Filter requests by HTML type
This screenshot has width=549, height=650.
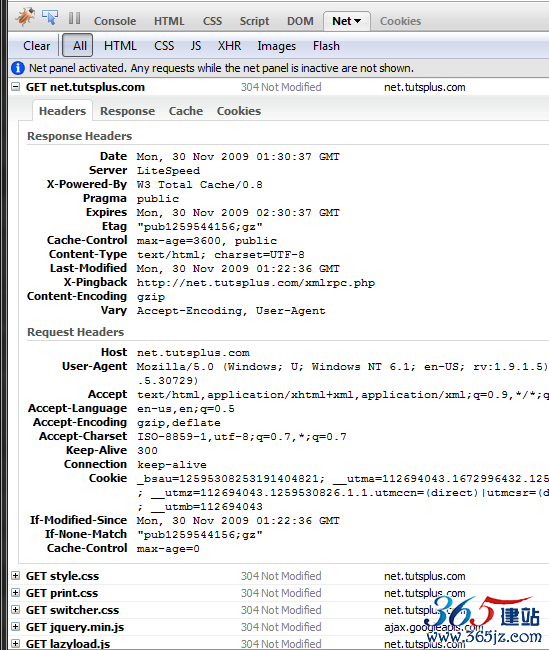120,46
